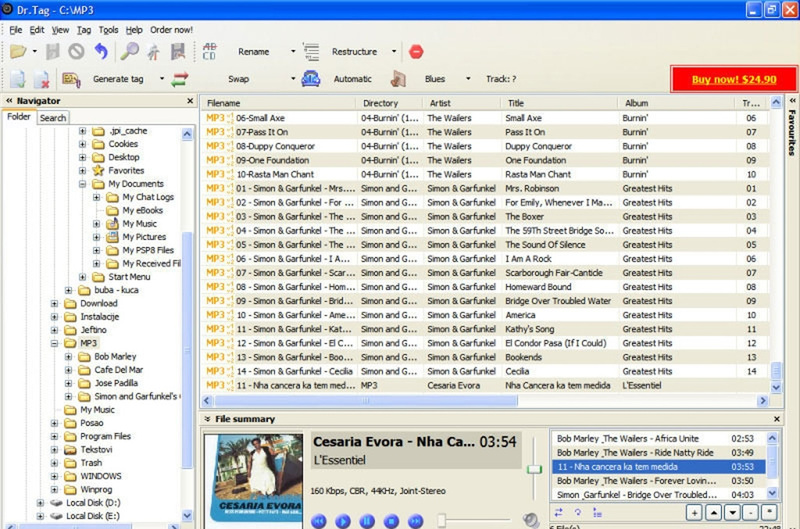Open the Rename dropdown arrow
The height and width of the screenshot is (529, 800).
pos(293,52)
